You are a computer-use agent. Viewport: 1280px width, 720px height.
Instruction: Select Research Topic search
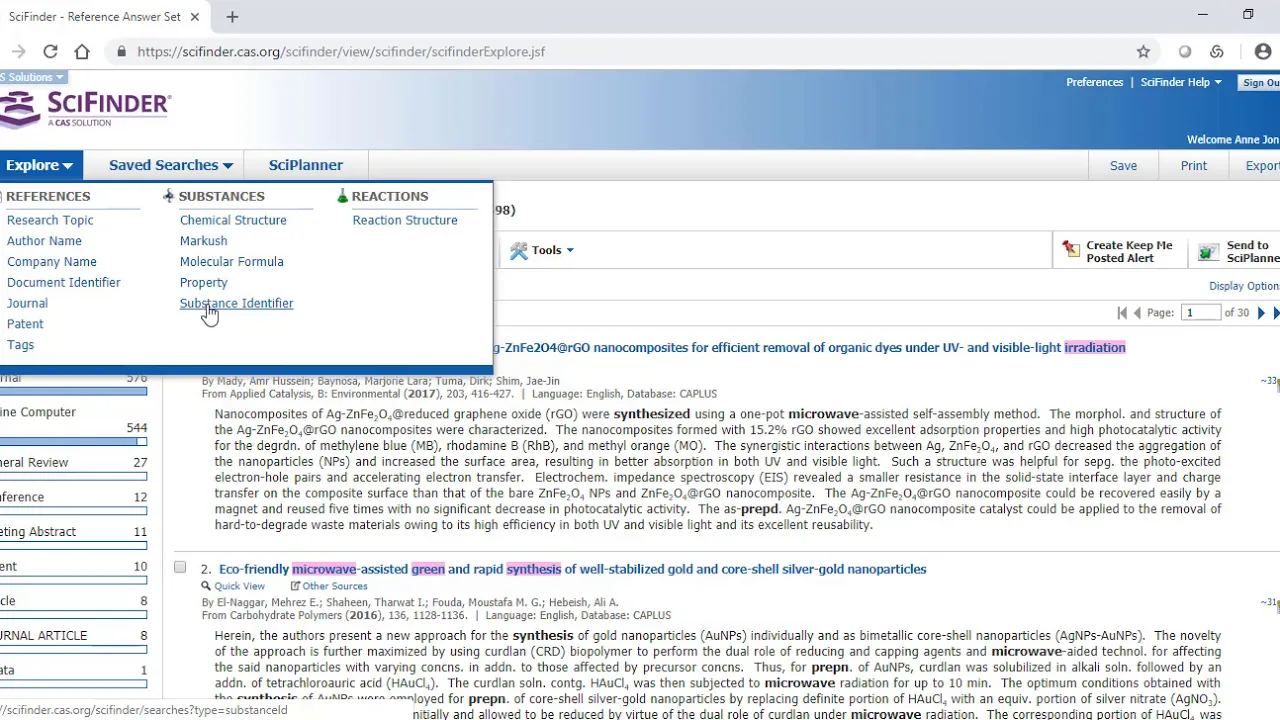tap(50, 220)
